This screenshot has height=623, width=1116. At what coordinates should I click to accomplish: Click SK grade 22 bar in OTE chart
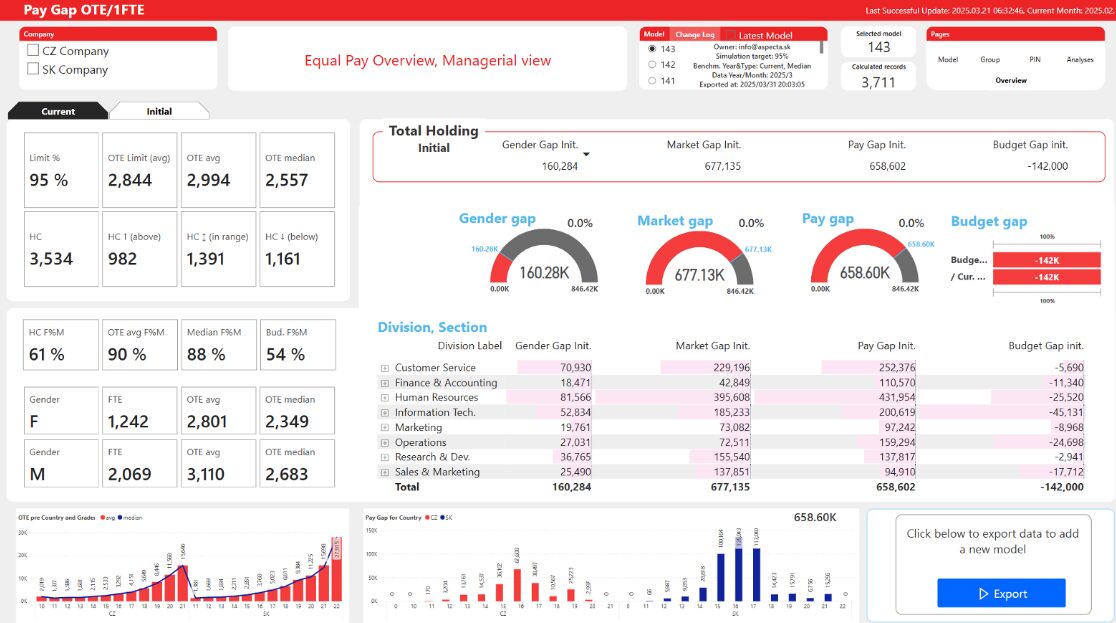pos(337,570)
